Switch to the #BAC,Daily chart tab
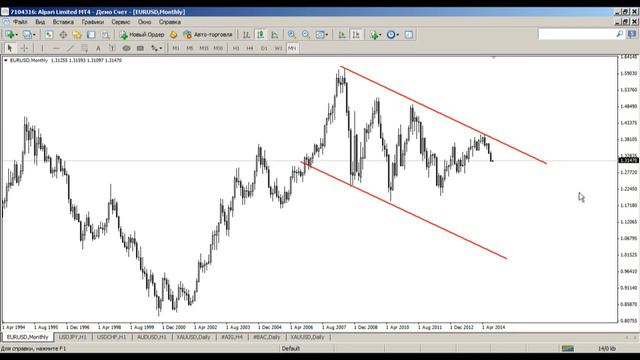 point(267,337)
